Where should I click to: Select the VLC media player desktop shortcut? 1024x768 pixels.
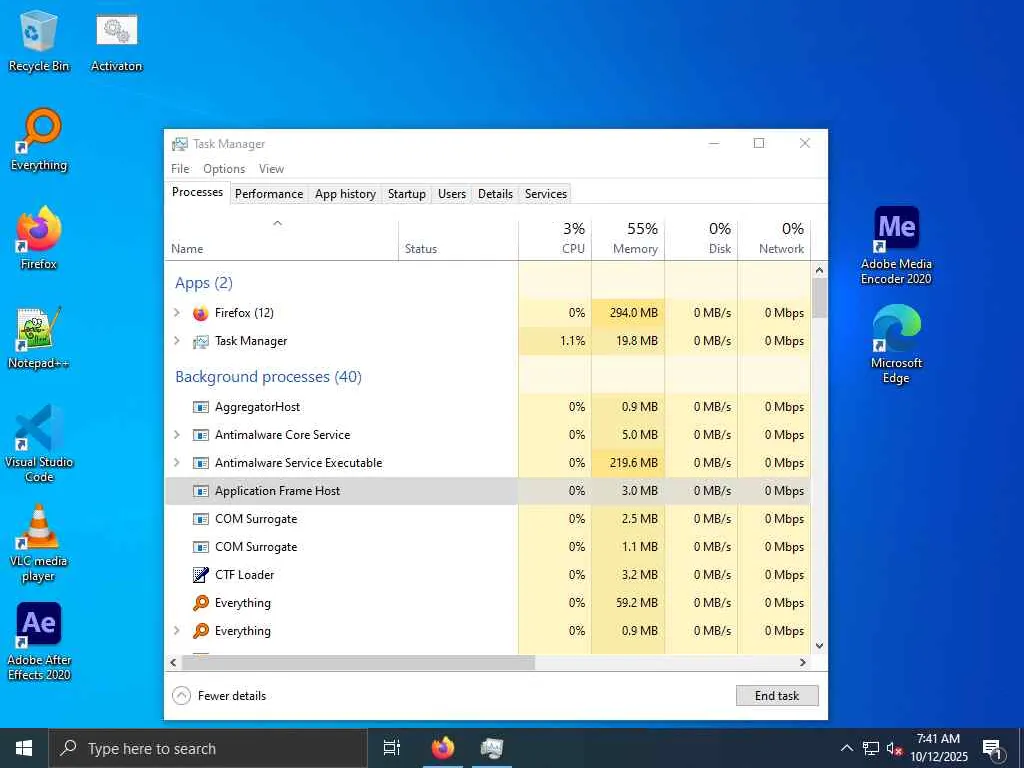[39, 543]
